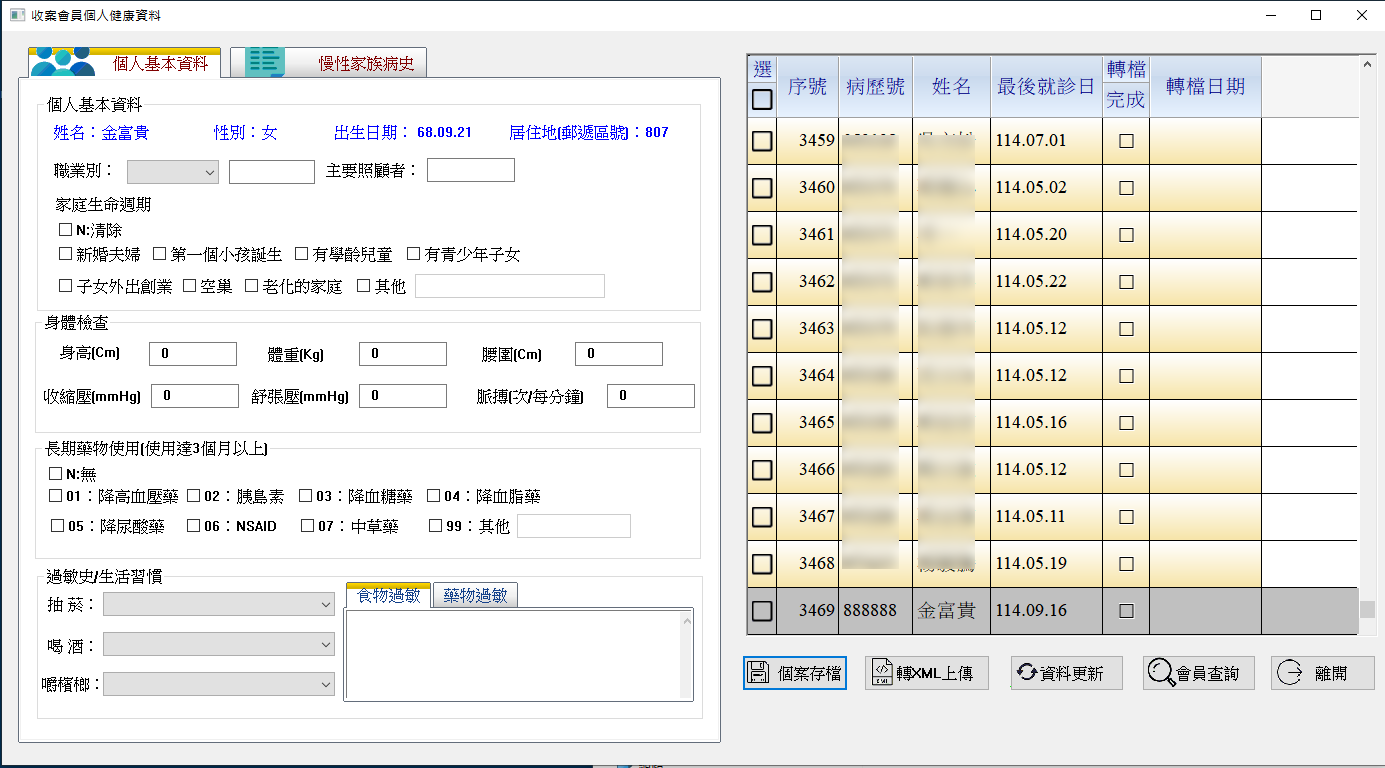Click the floppy disk icon on 個案存檔
1385x768 pixels.
758,673
